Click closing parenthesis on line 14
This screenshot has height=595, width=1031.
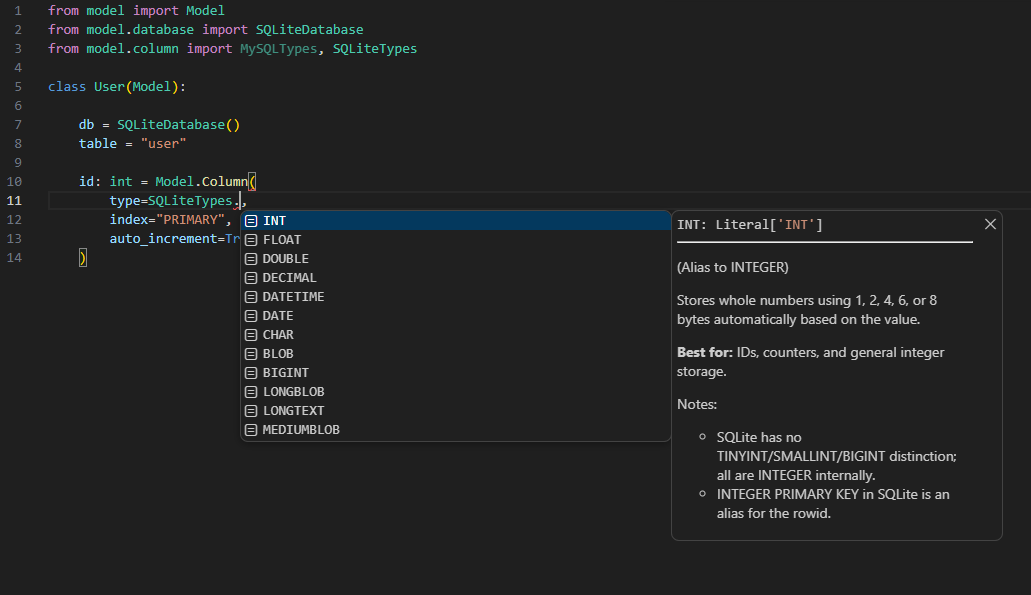click(x=82, y=258)
